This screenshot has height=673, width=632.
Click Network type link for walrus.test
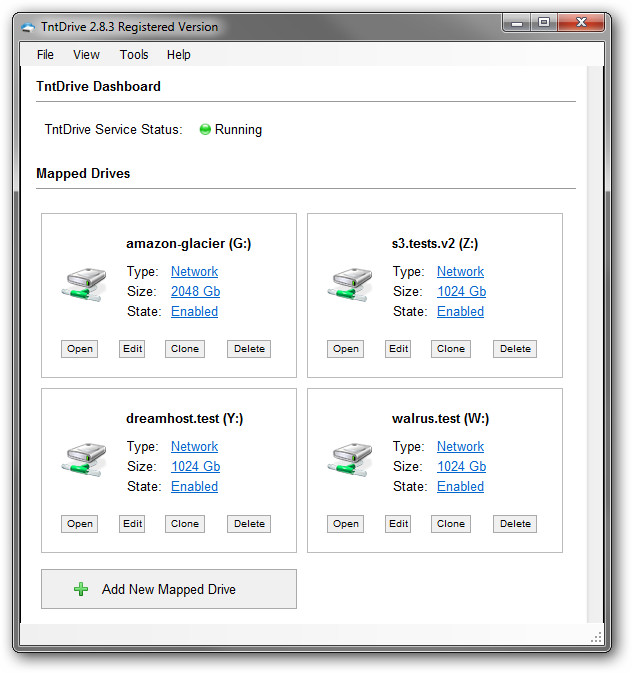pyautogui.click(x=460, y=446)
